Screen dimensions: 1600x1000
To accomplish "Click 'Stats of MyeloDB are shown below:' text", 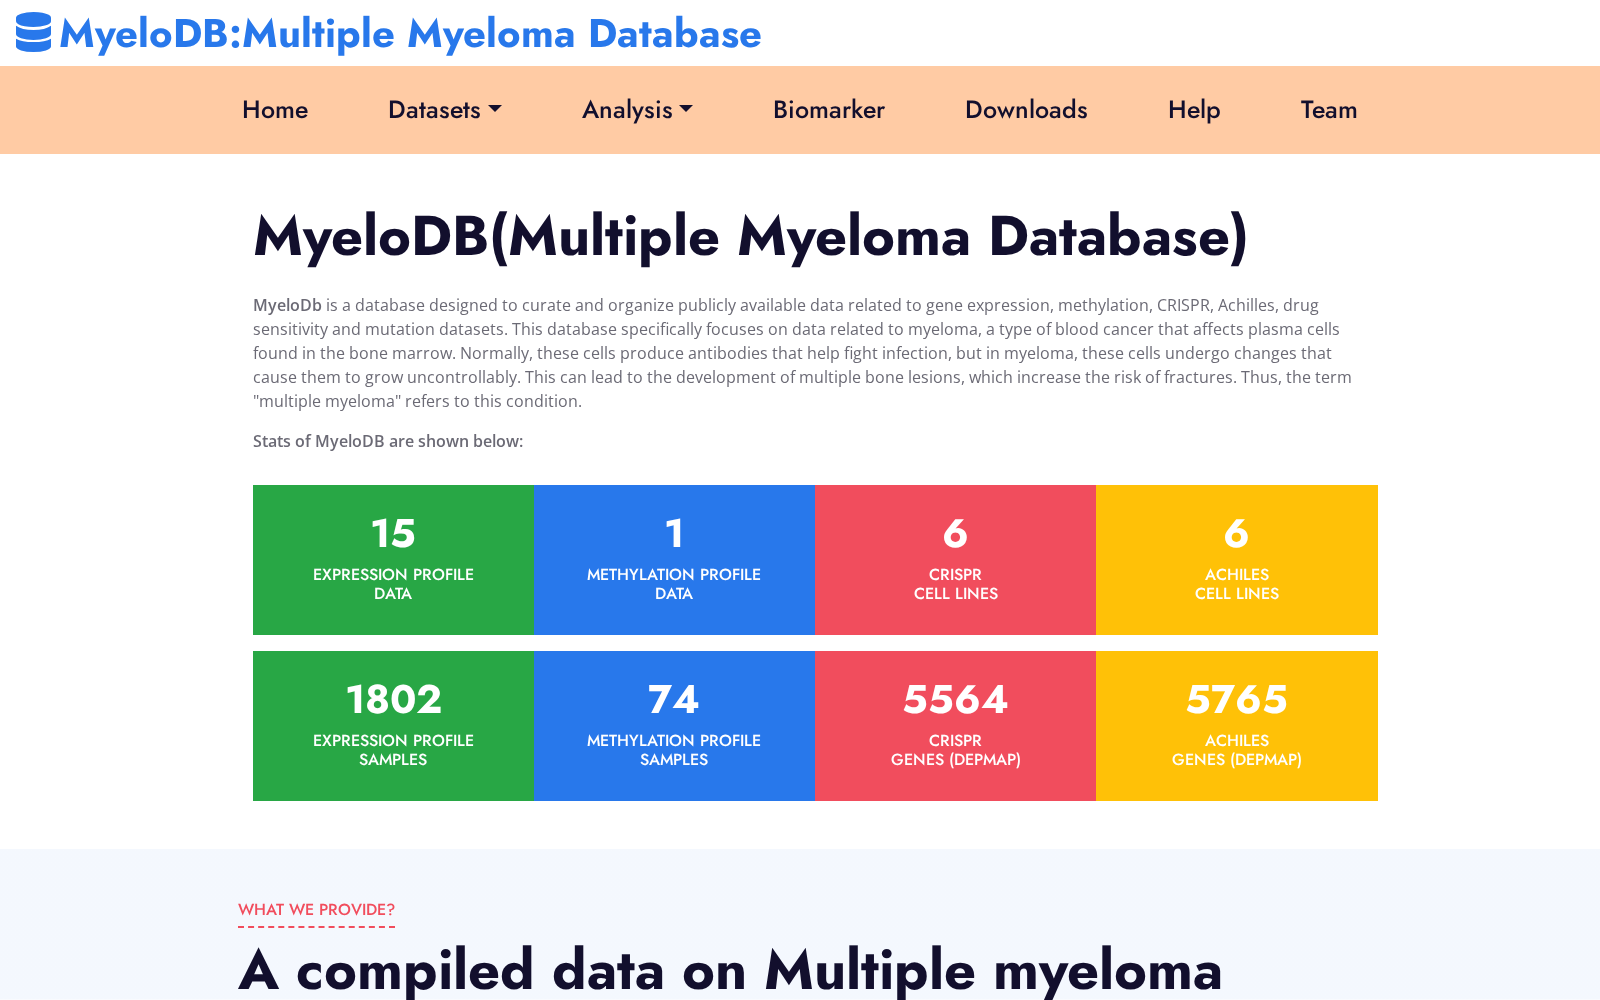I will 388,441.
